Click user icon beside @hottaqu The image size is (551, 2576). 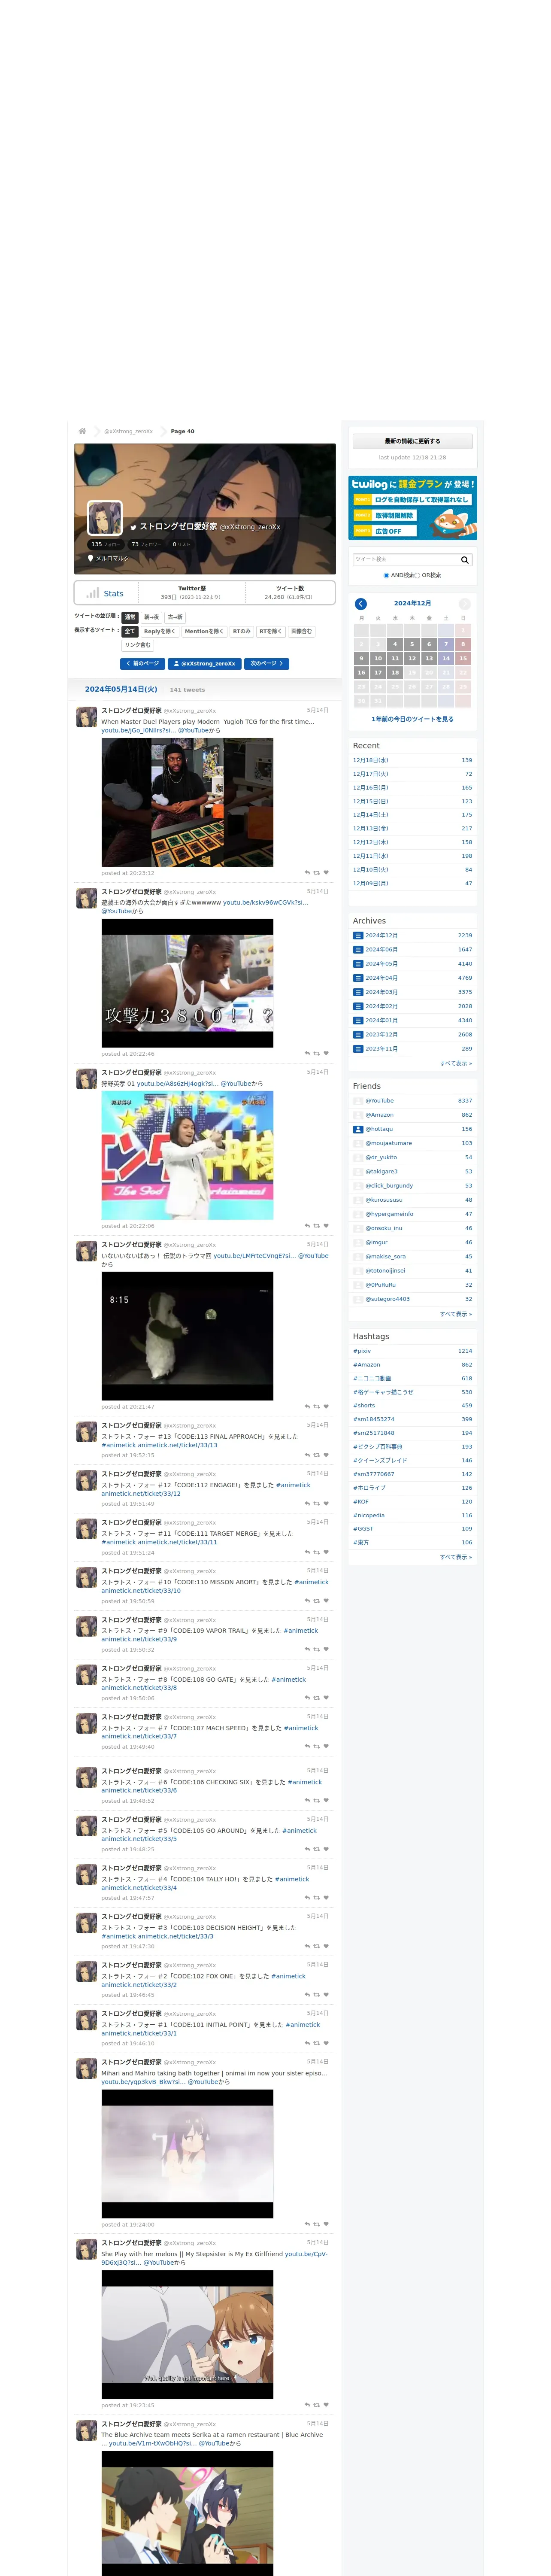click(358, 1129)
